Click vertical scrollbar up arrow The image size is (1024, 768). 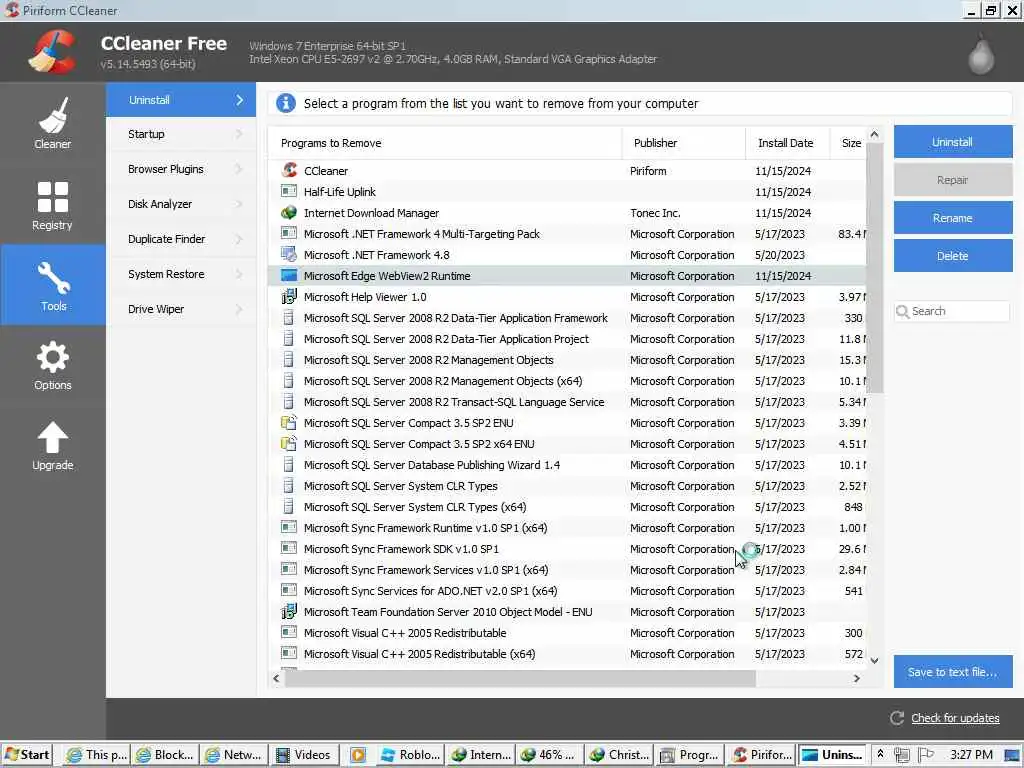coord(874,135)
